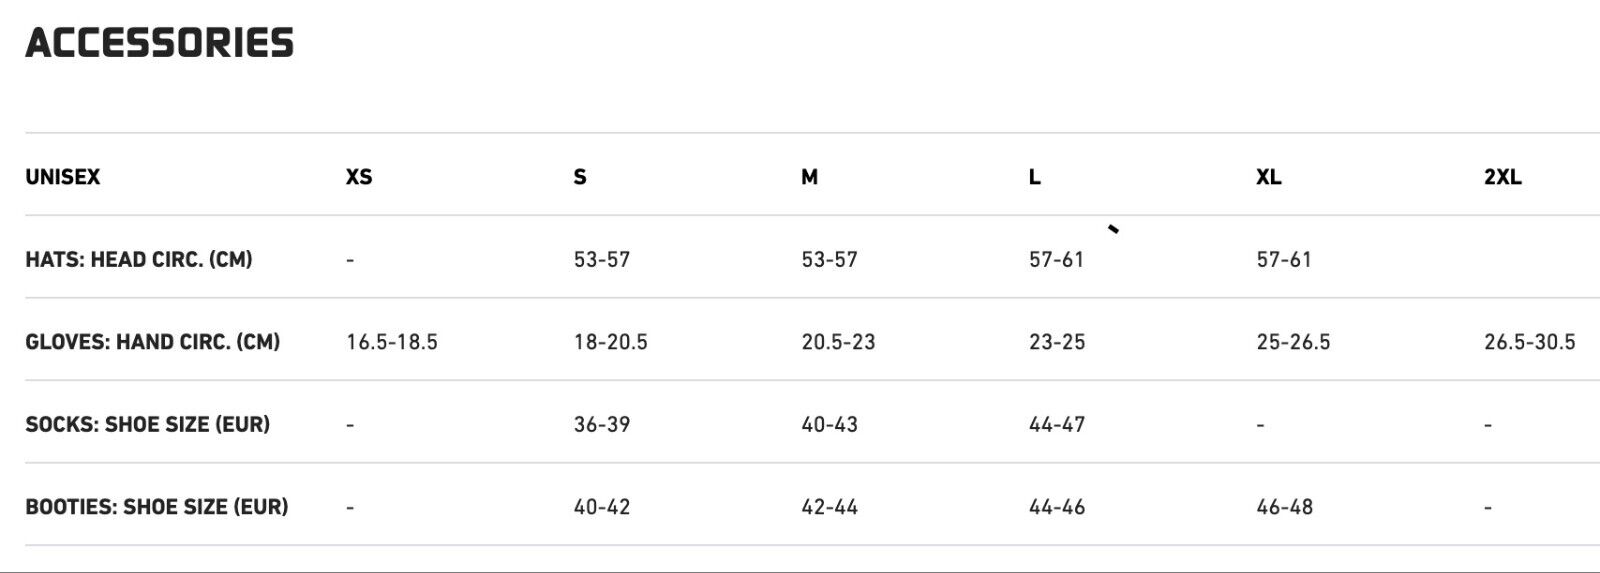The height and width of the screenshot is (573, 1600).
Task: Click the 40-42 booties S value
Action: coord(602,507)
